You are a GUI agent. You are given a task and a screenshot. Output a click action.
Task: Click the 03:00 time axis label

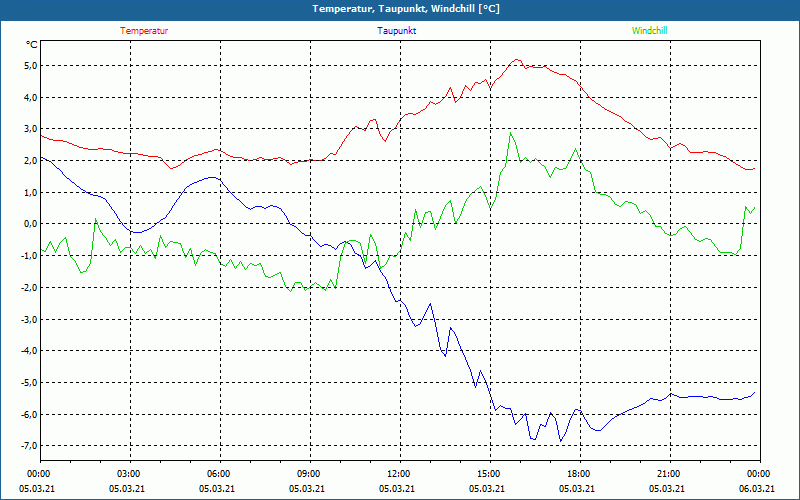(x=127, y=474)
